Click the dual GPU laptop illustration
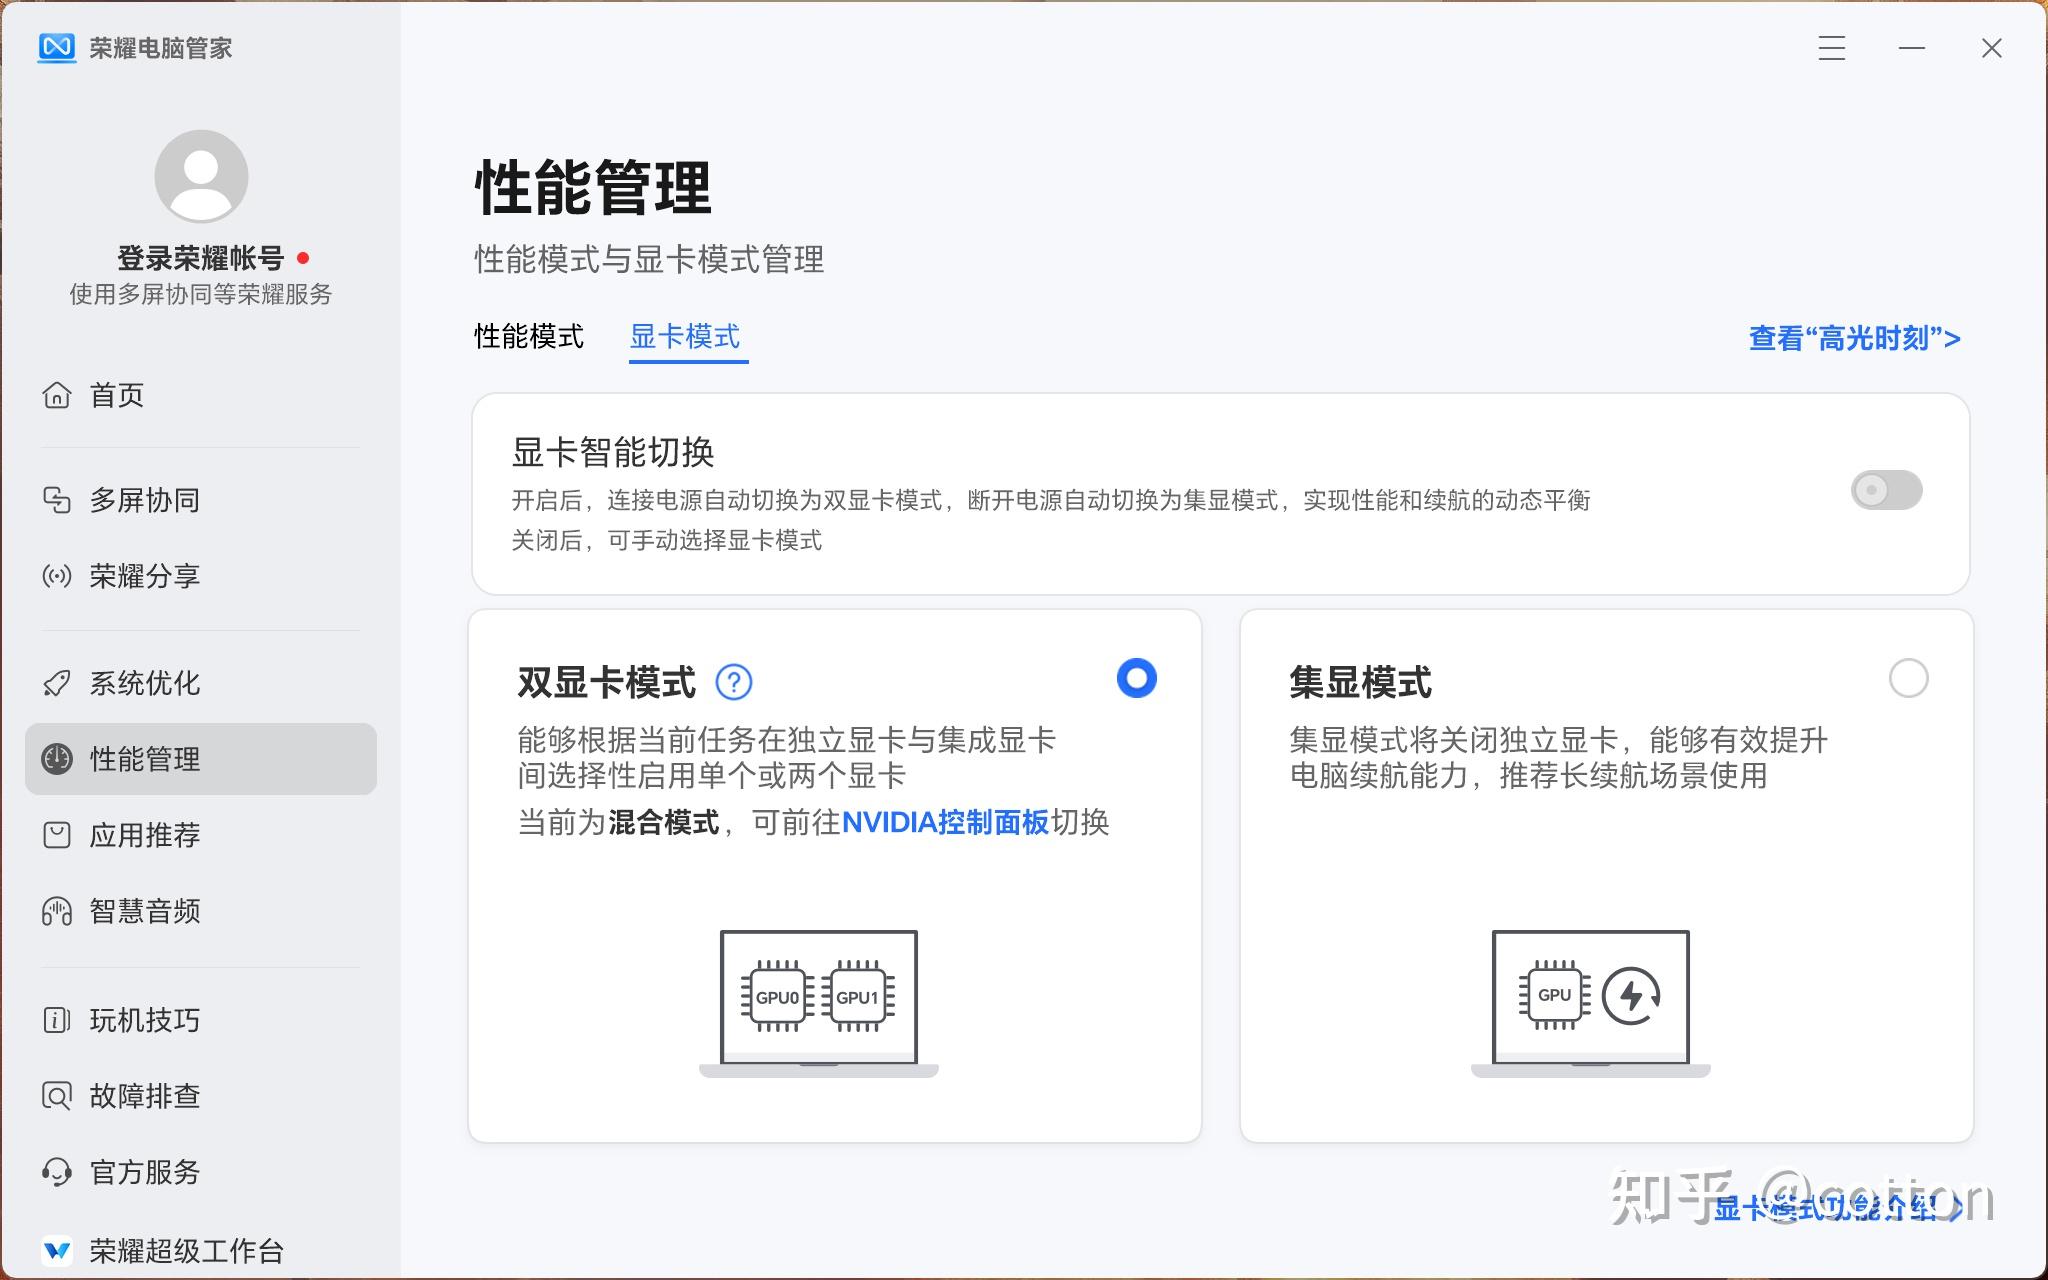This screenshot has height=1280, width=2048. click(819, 1003)
